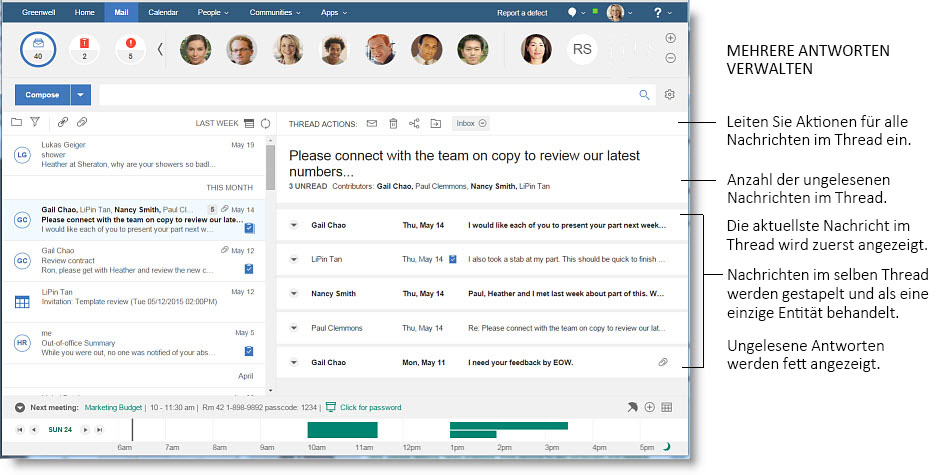
Task: Go to previous day arrow beside SUN 24
Action: 34,430
